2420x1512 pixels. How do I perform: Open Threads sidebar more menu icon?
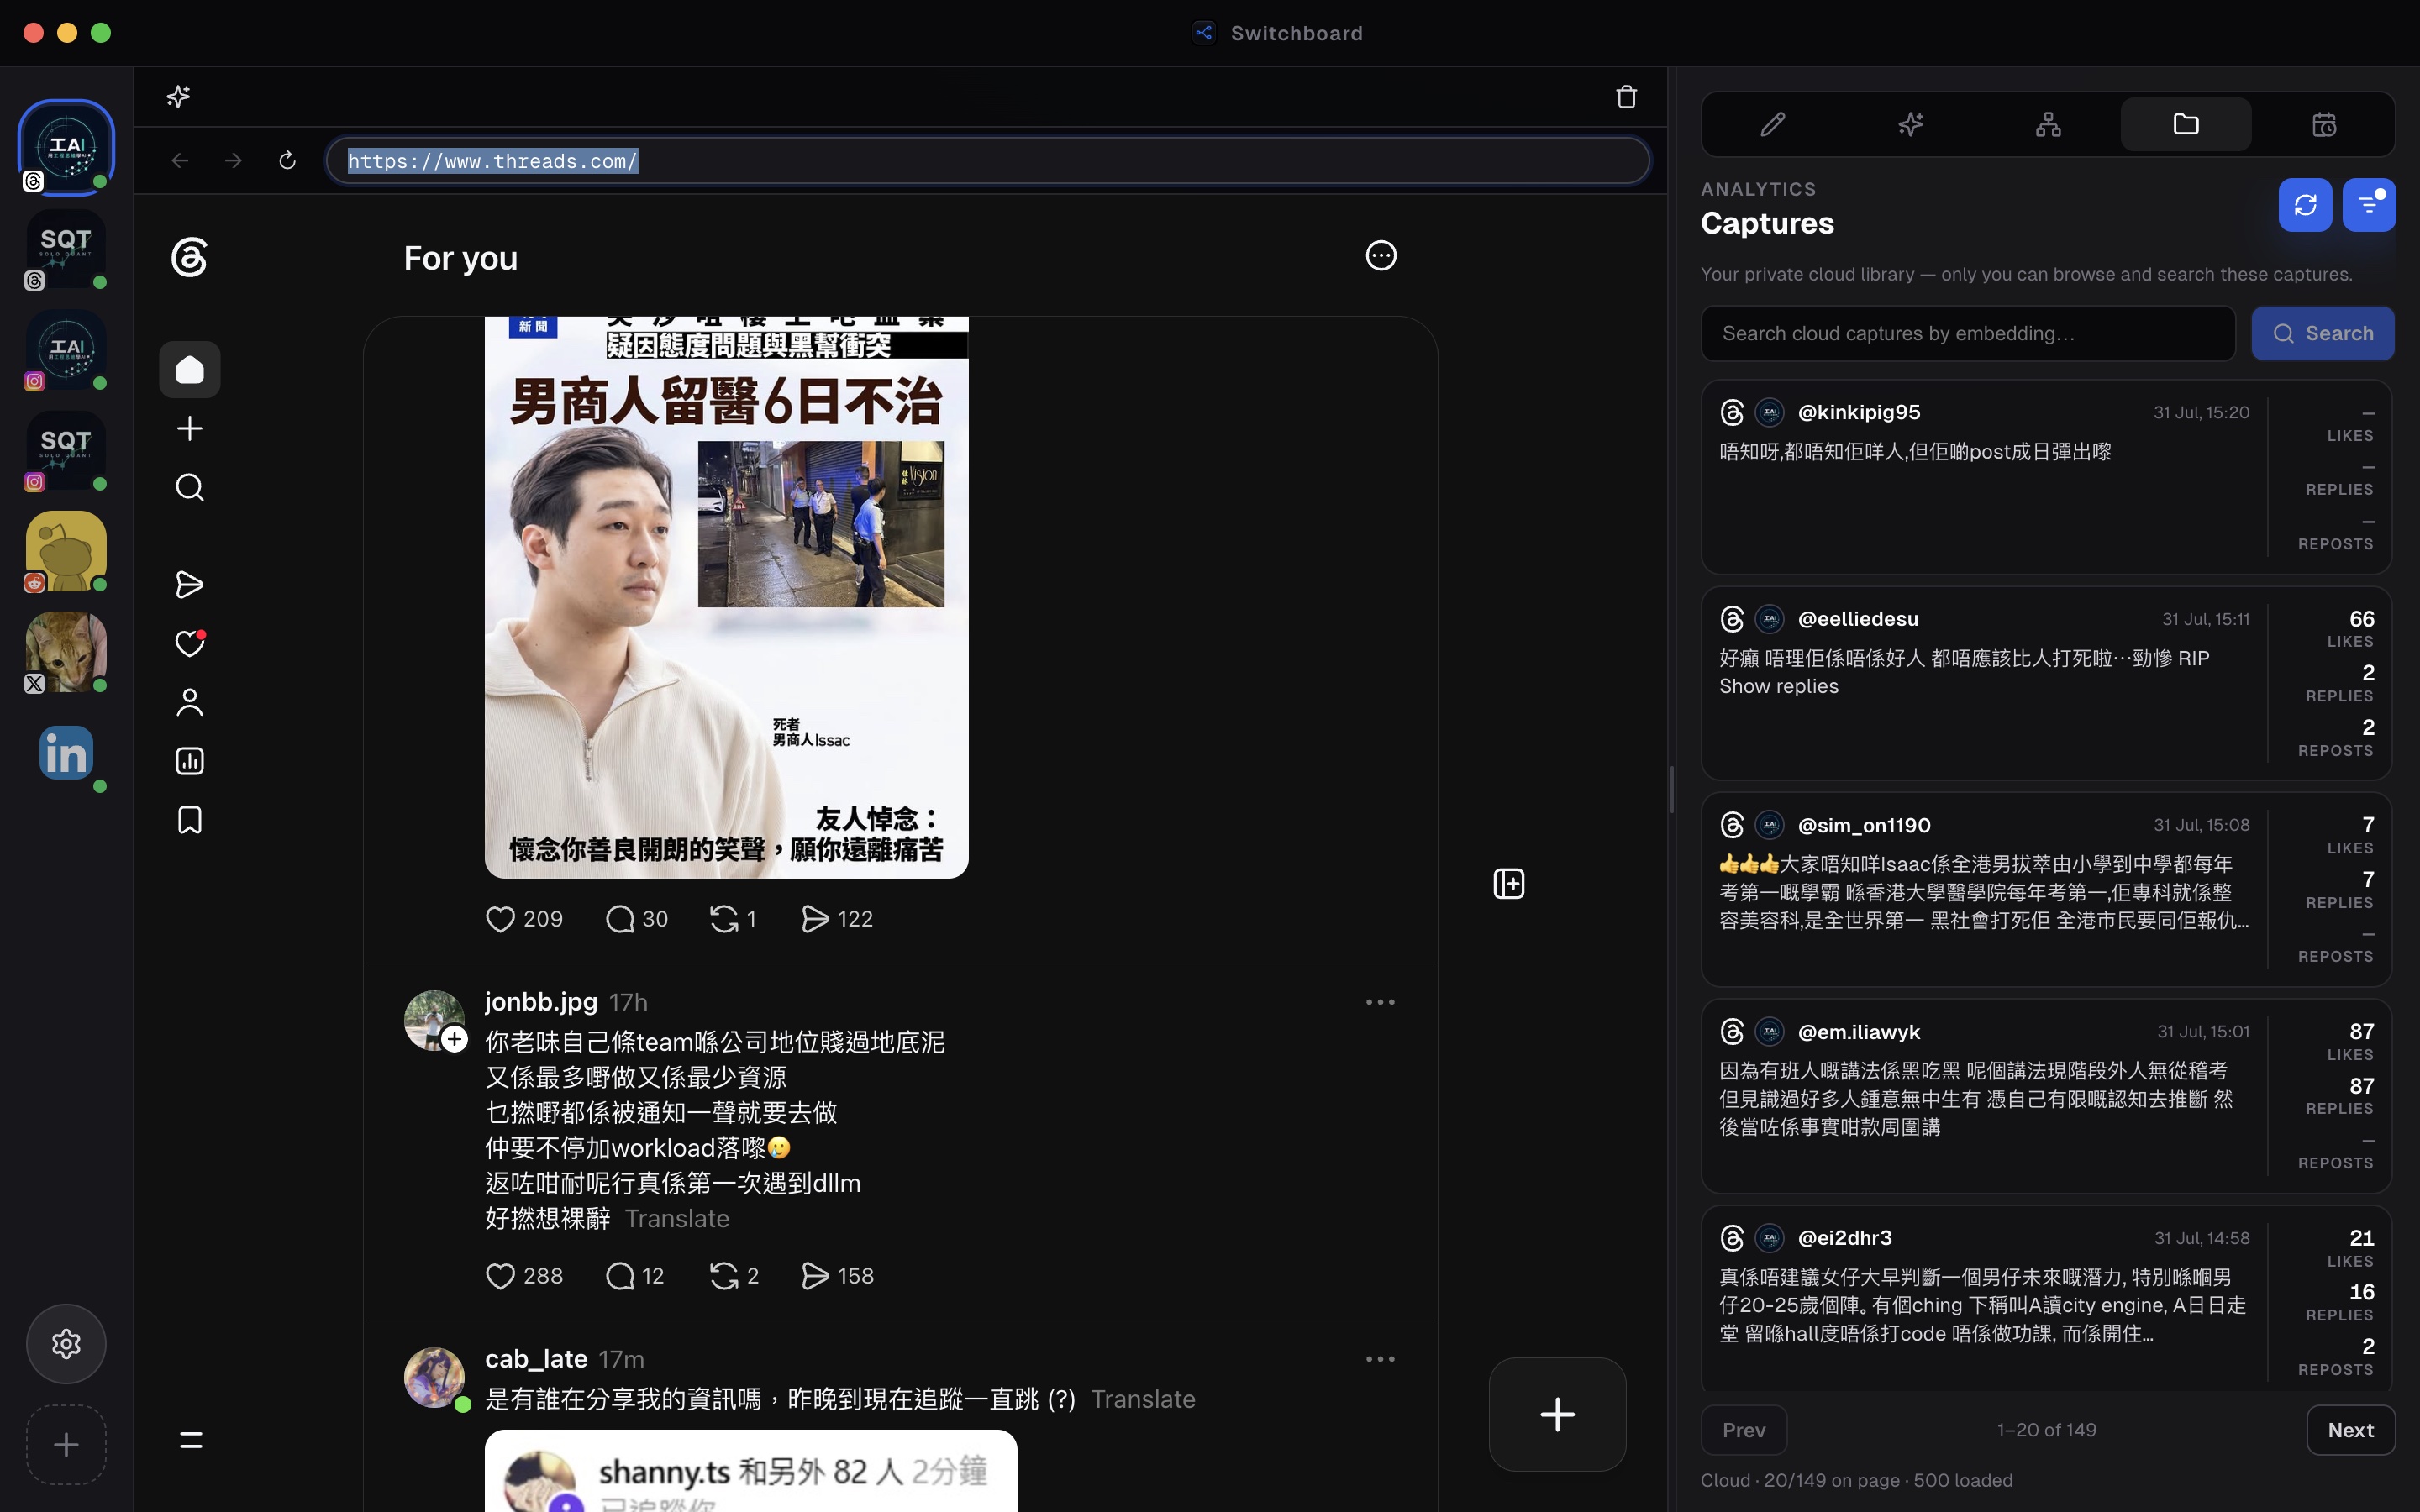[190, 1440]
